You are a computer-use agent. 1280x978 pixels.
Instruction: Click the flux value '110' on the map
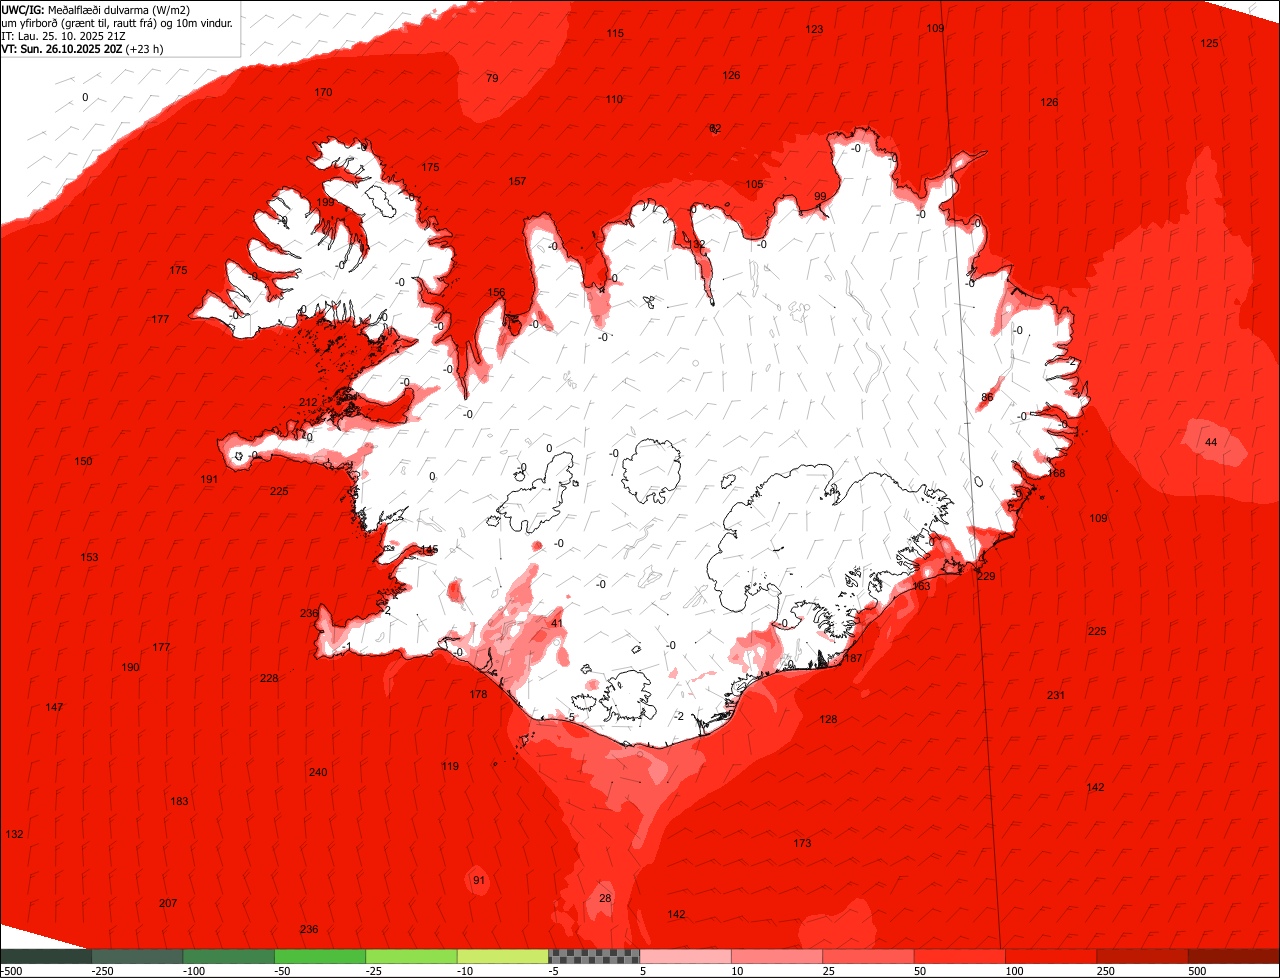tap(614, 99)
